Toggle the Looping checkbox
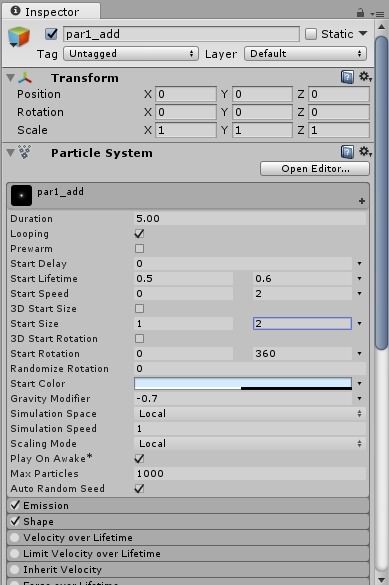This screenshot has width=389, height=585. 139,234
